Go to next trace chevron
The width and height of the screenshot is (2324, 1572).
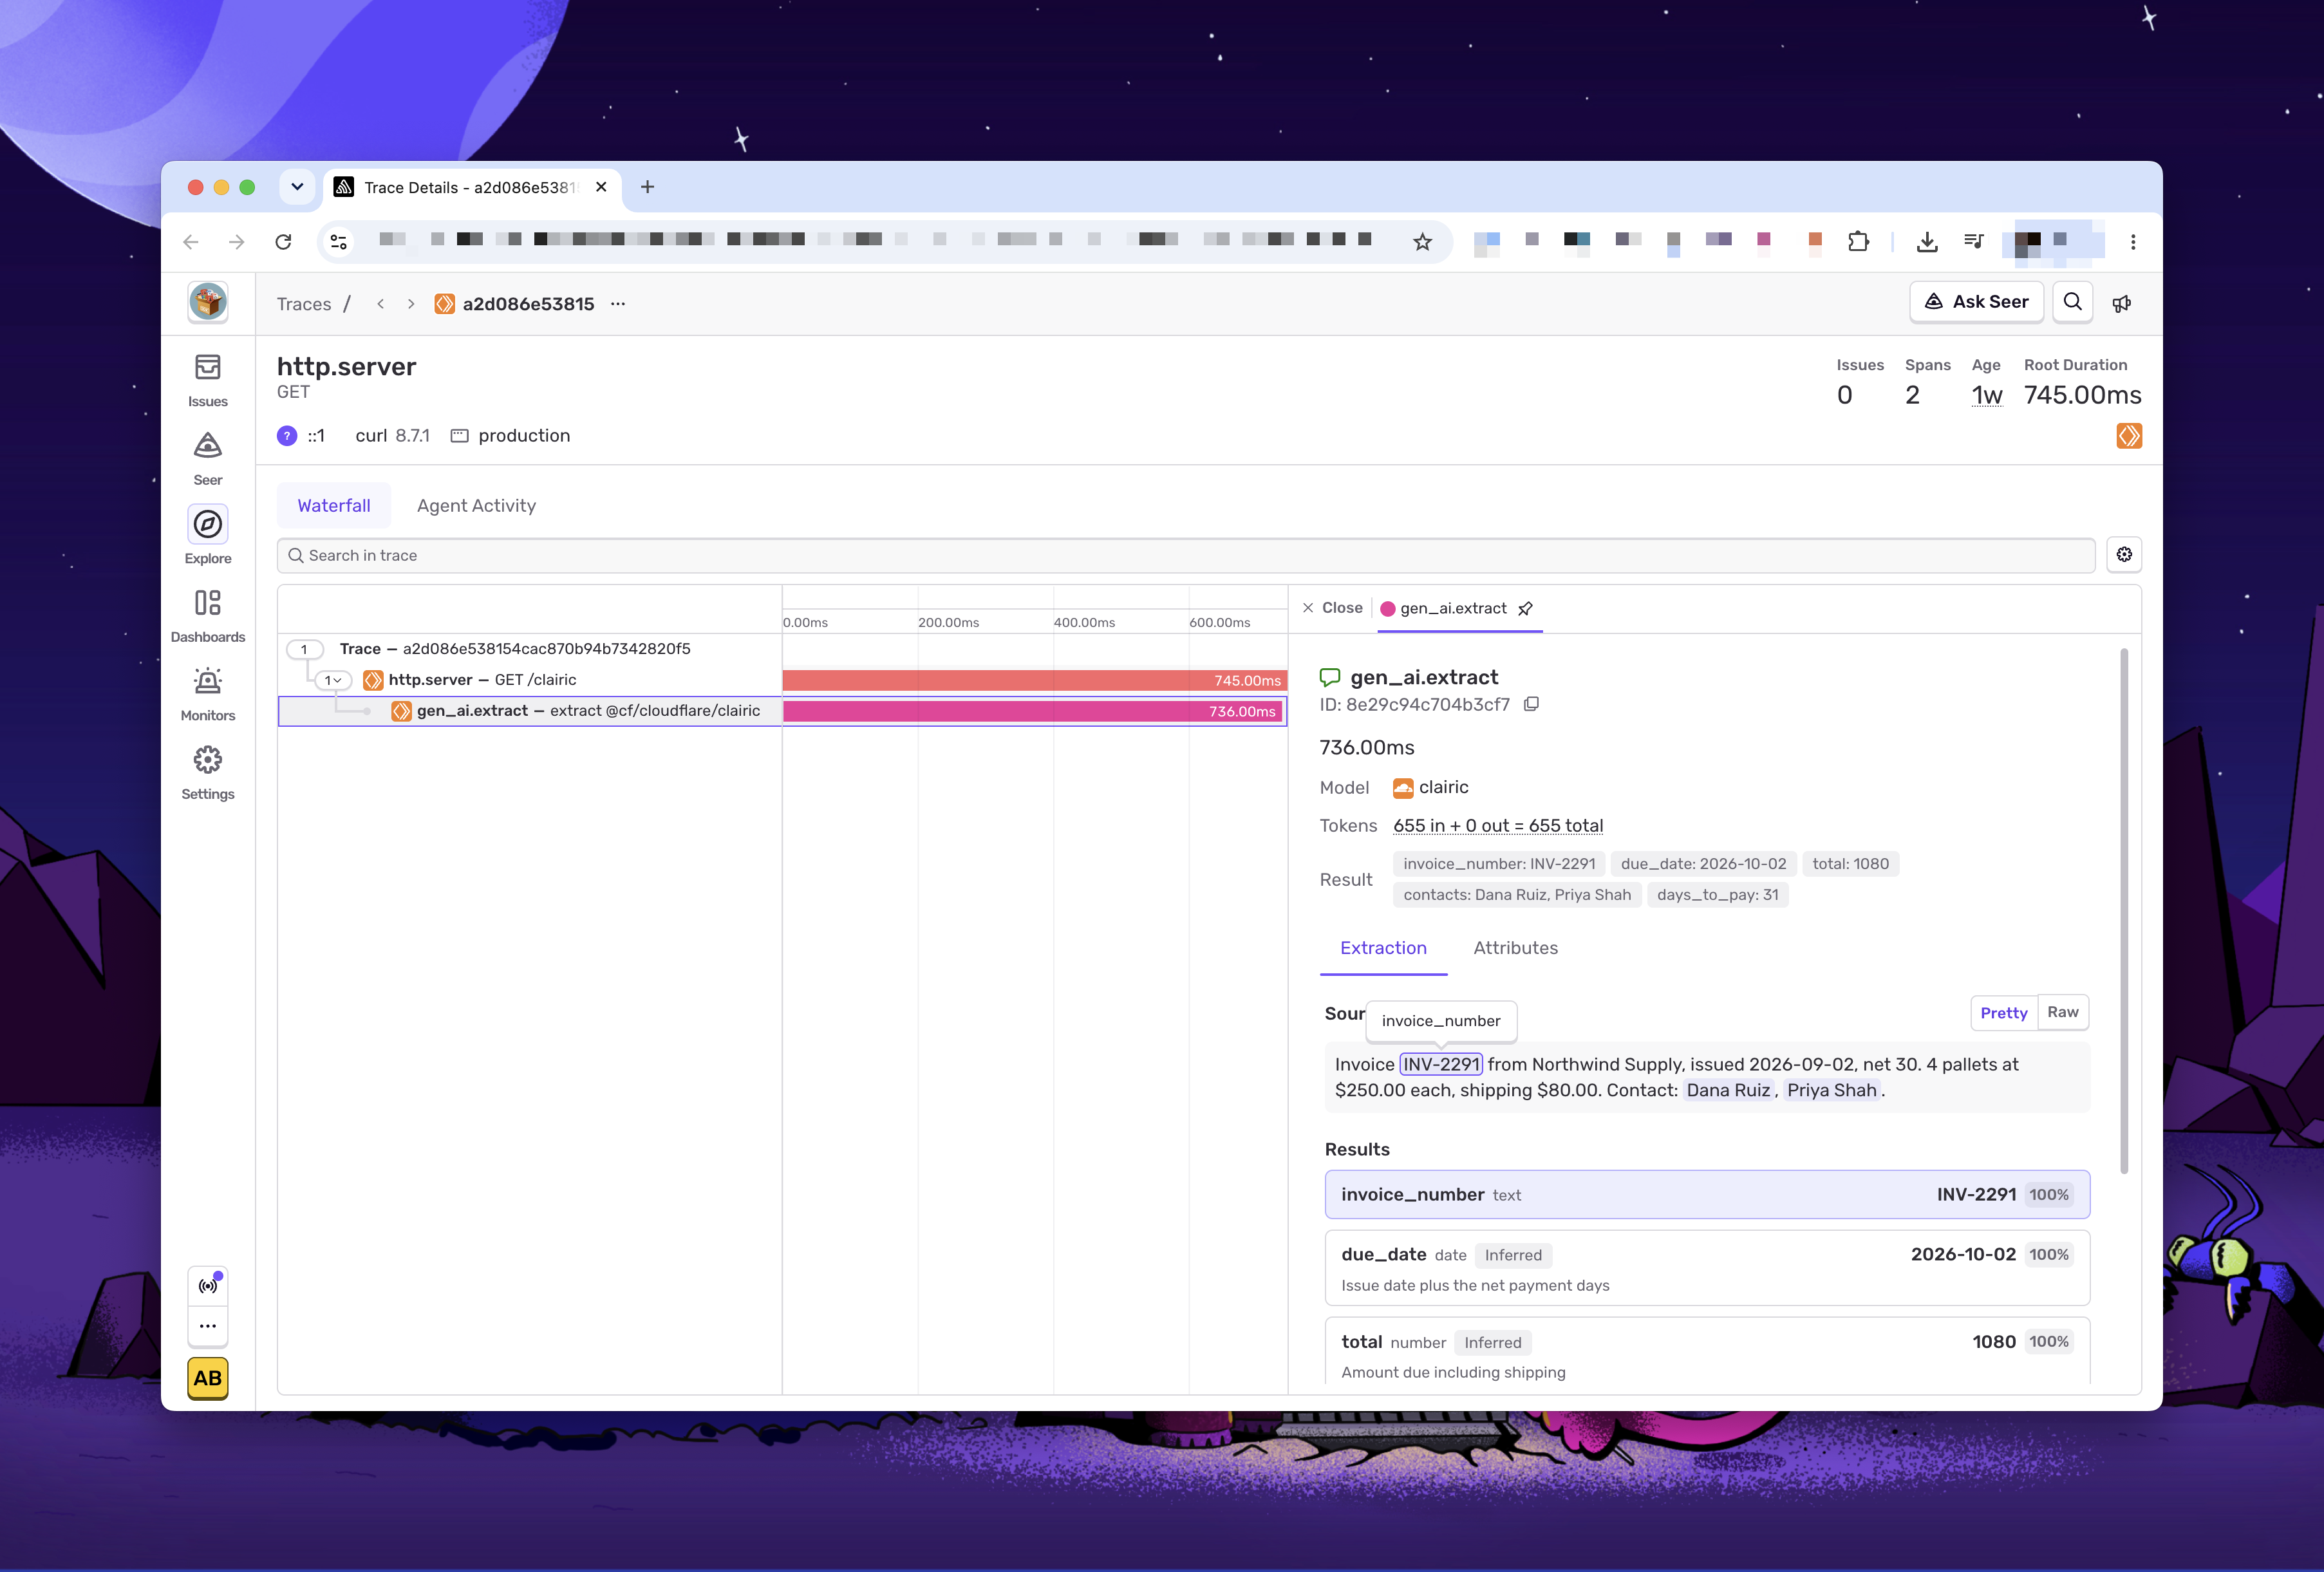click(x=411, y=304)
